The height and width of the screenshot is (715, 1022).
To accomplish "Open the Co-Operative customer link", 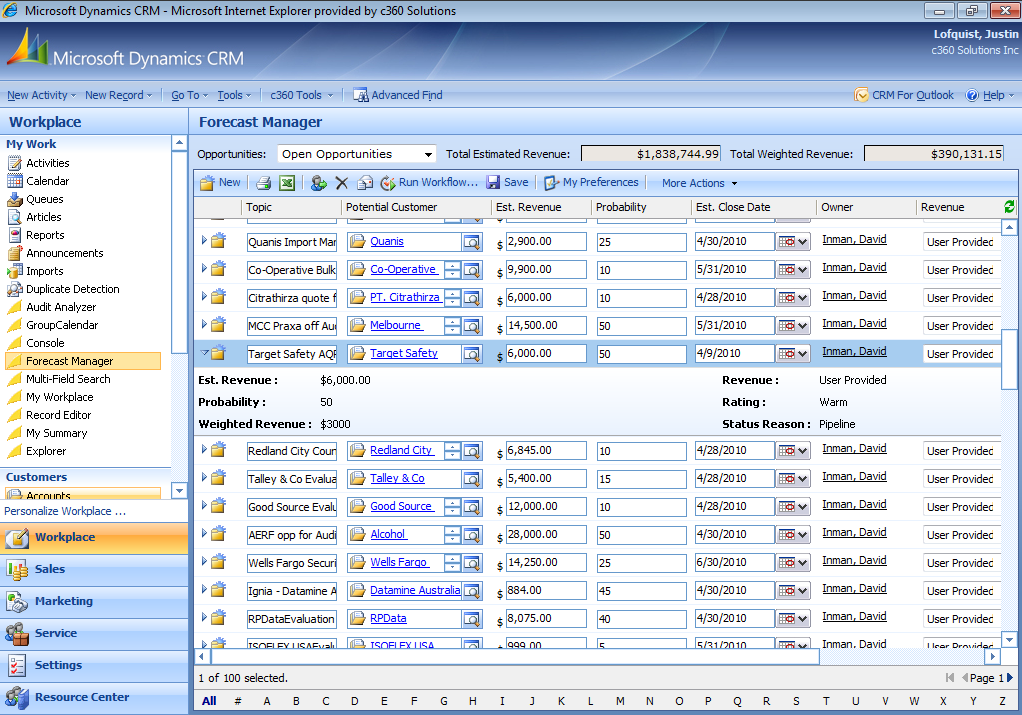I will tap(403, 269).
